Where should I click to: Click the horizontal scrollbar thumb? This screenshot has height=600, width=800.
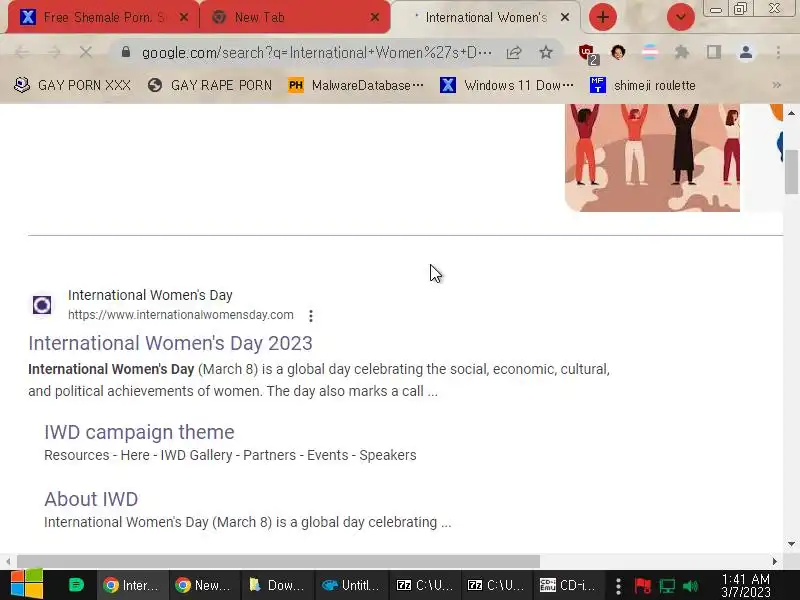[278, 561]
